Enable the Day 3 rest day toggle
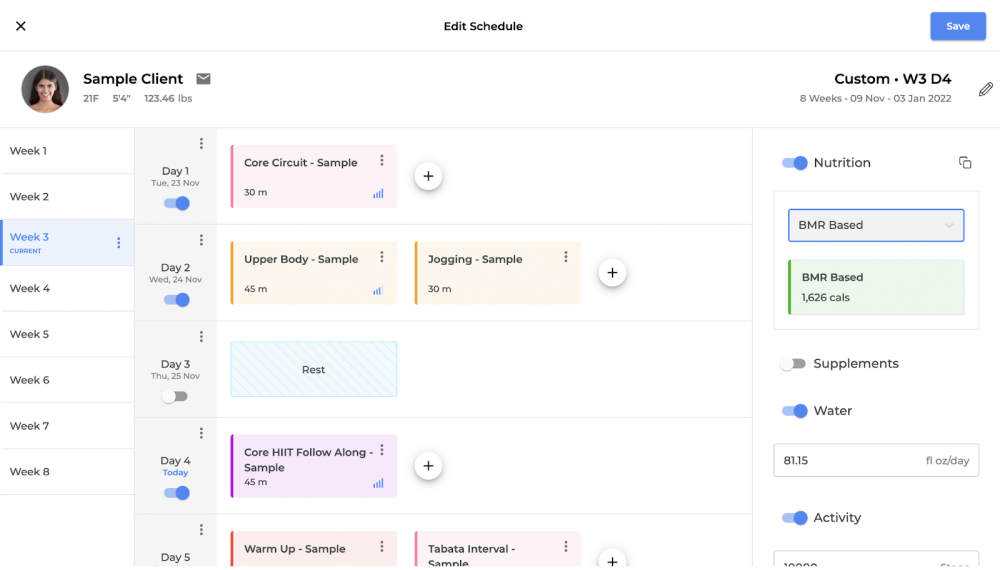Image resolution: width=1000 pixels, height=570 pixels. pyautogui.click(x=175, y=396)
